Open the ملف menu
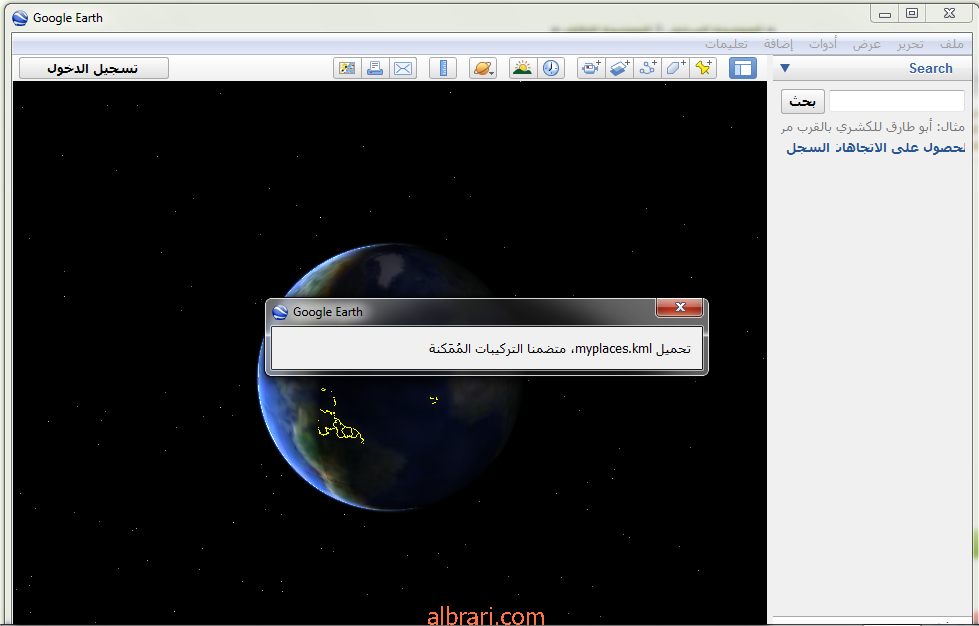This screenshot has height=626, width=979. point(952,44)
